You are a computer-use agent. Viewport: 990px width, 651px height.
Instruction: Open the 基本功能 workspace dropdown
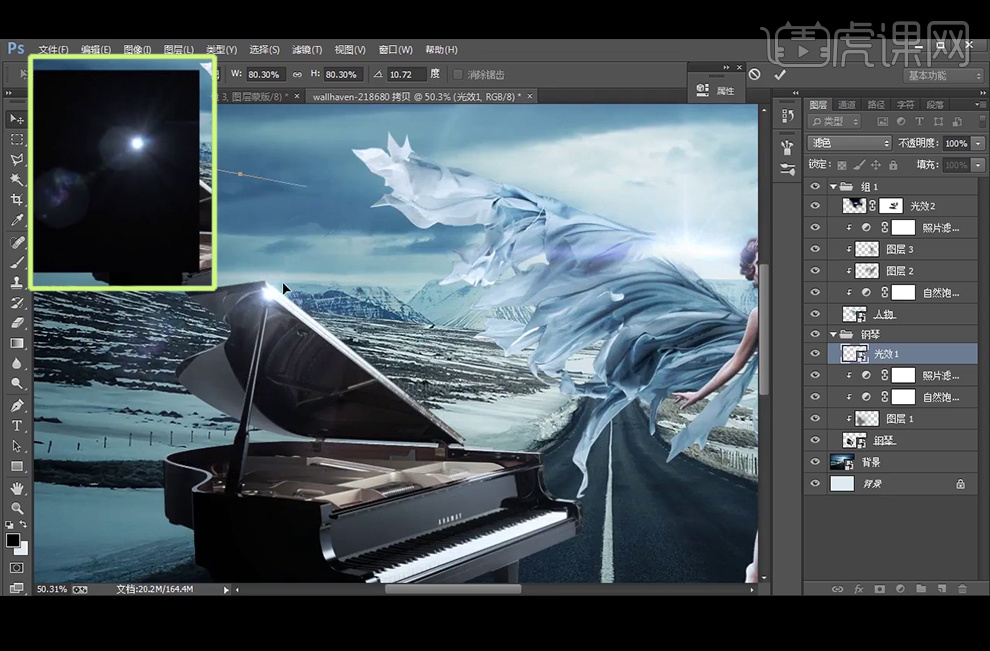tap(943, 75)
